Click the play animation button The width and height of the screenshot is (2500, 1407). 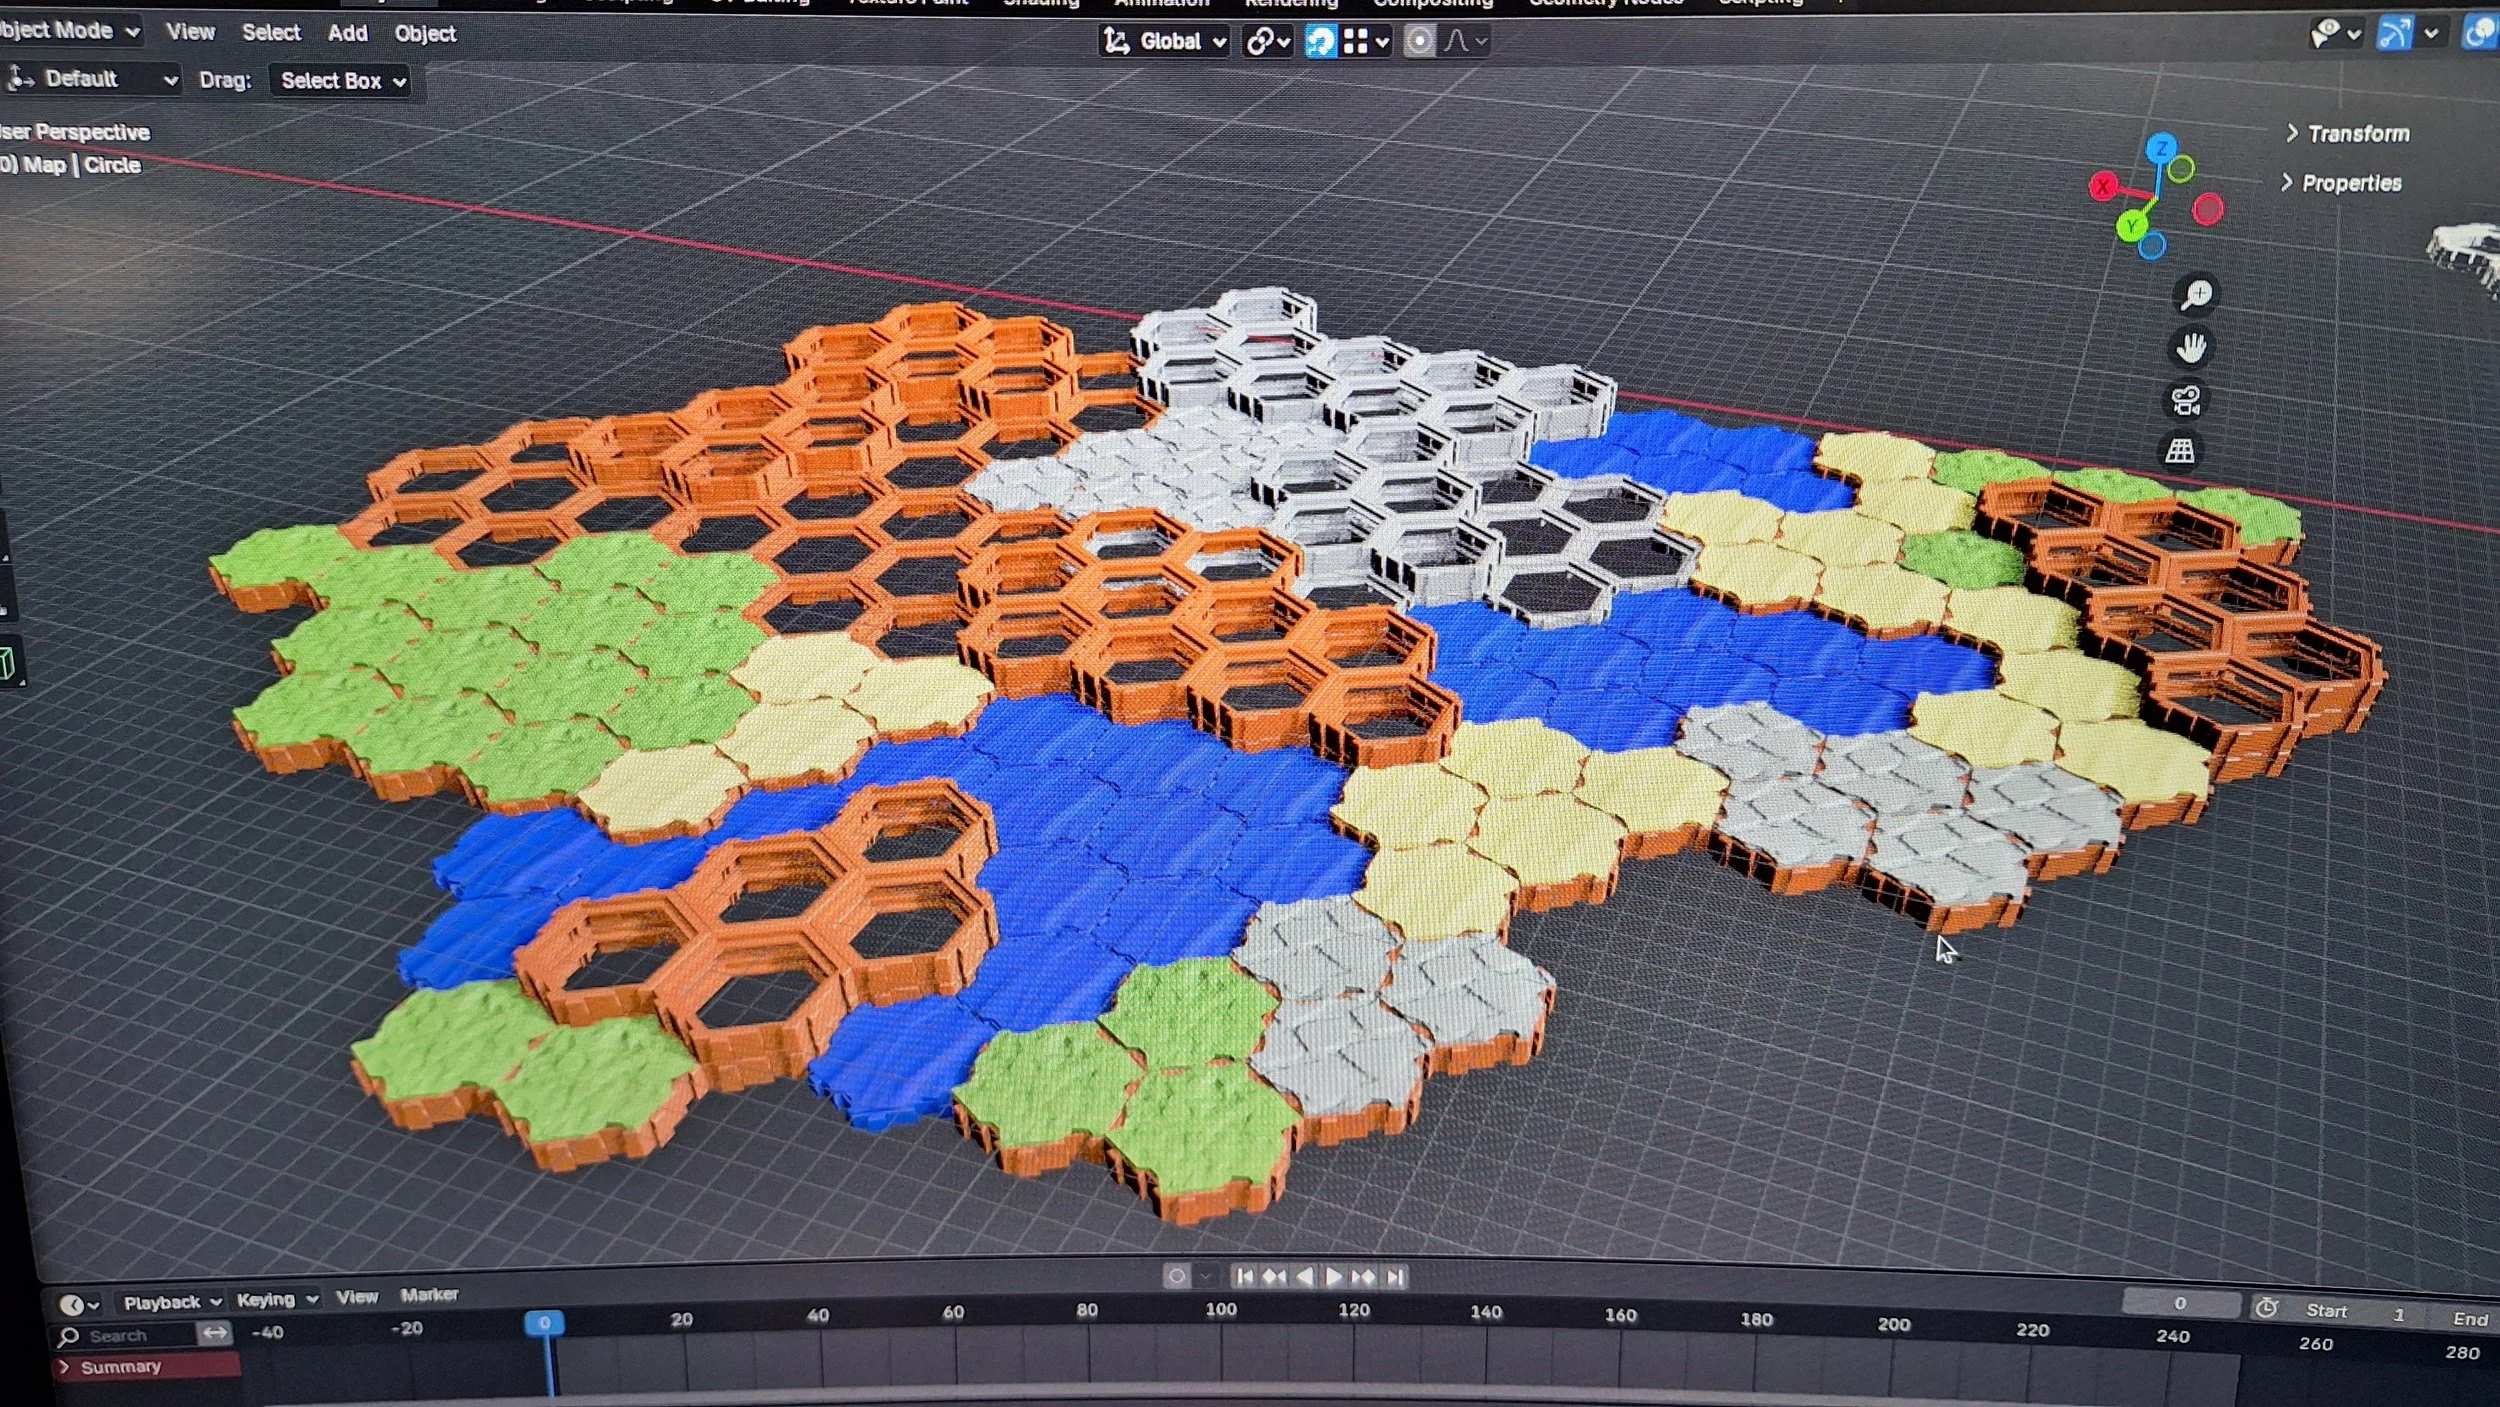click(x=1333, y=1277)
